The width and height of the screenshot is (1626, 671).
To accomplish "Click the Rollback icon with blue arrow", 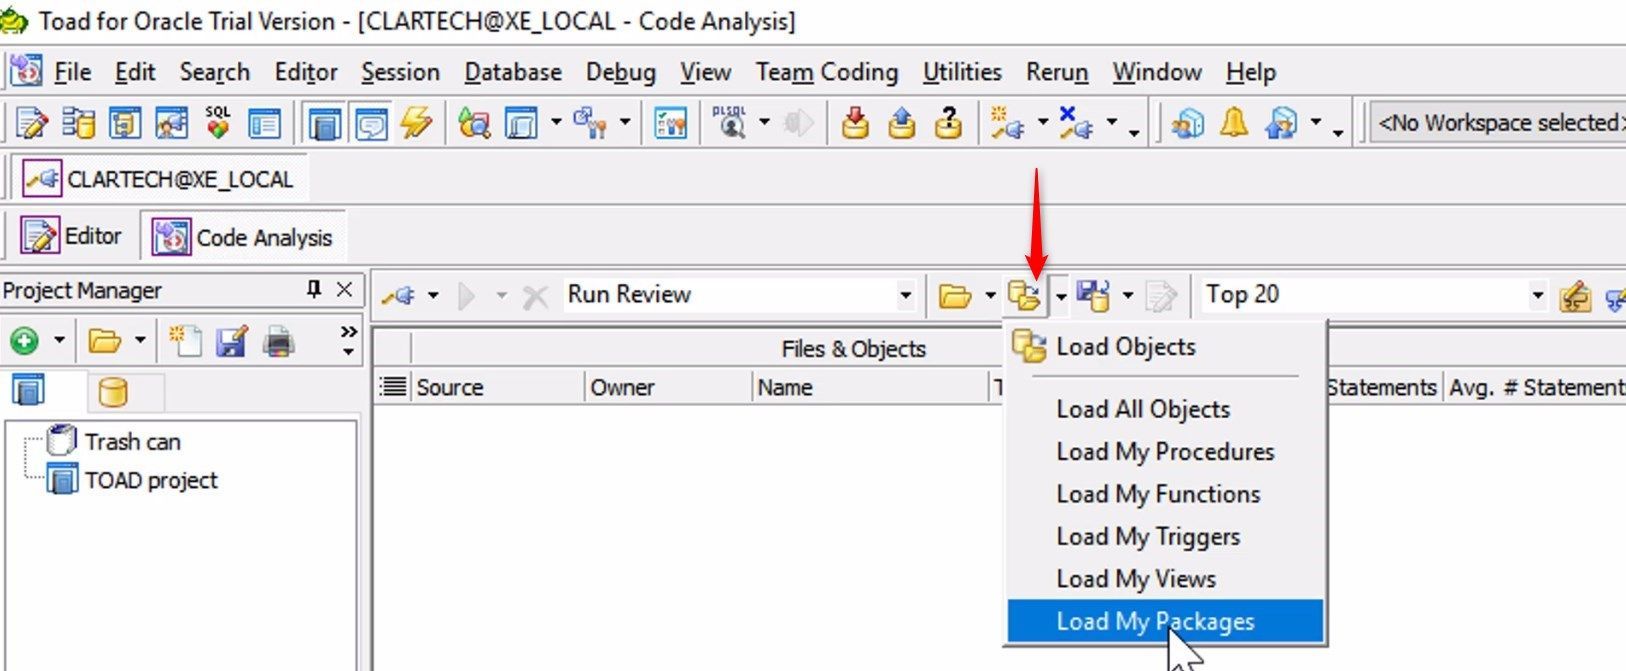I will click(x=901, y=123).
